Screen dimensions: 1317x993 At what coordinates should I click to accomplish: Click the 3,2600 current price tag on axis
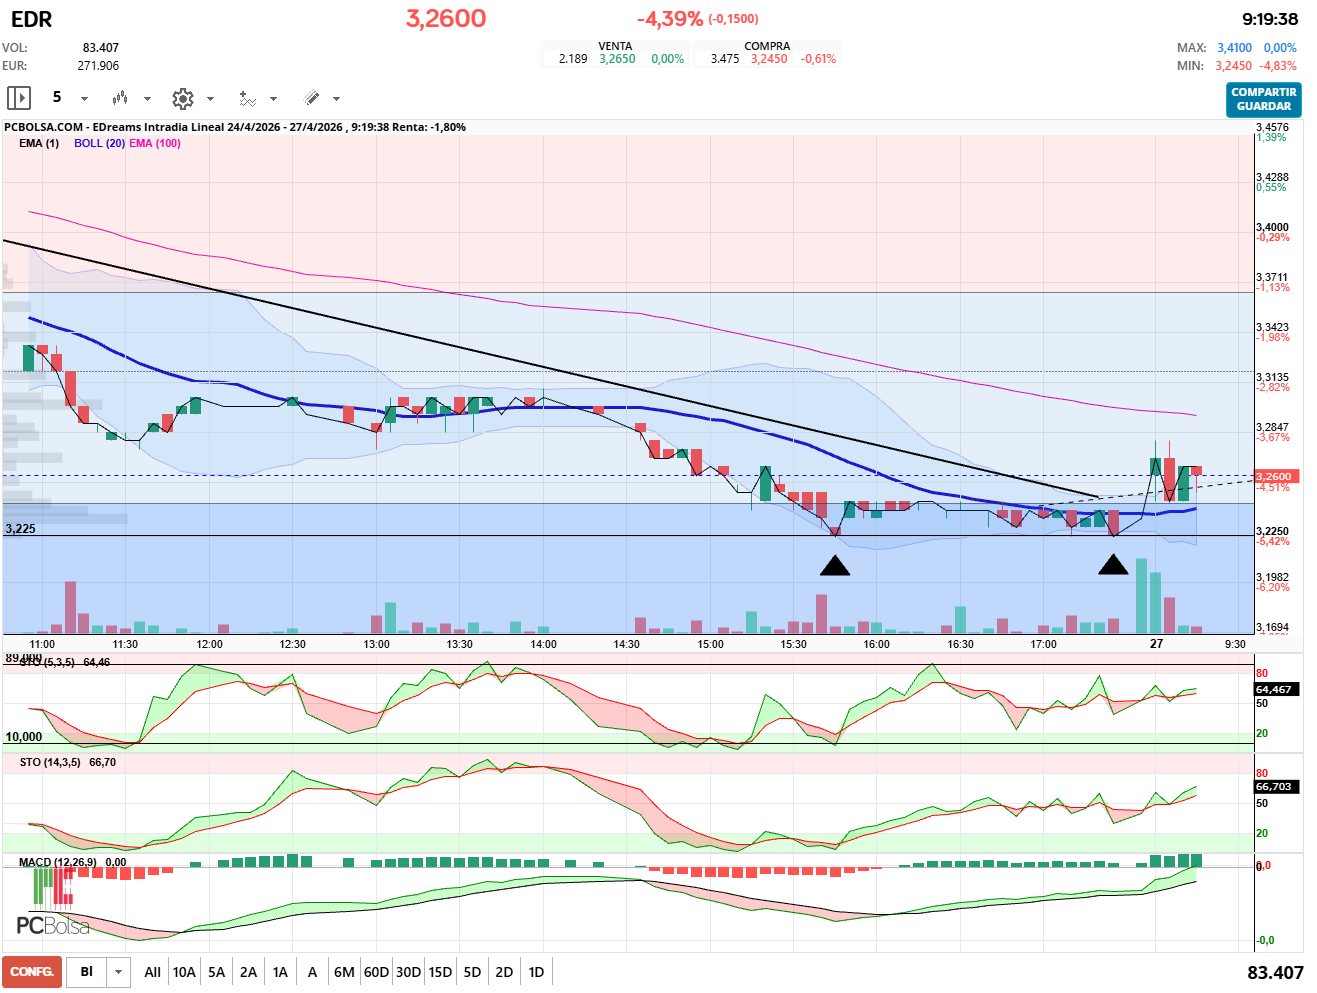coord(1274,476)
